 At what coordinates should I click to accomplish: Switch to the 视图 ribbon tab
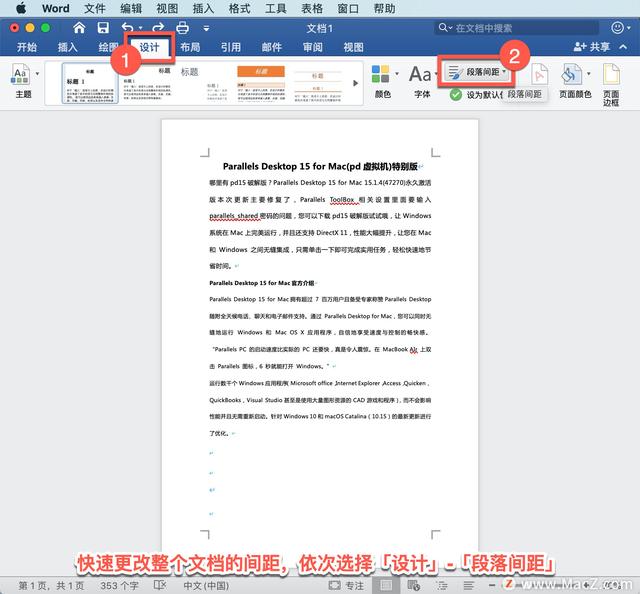click(353, 47)
